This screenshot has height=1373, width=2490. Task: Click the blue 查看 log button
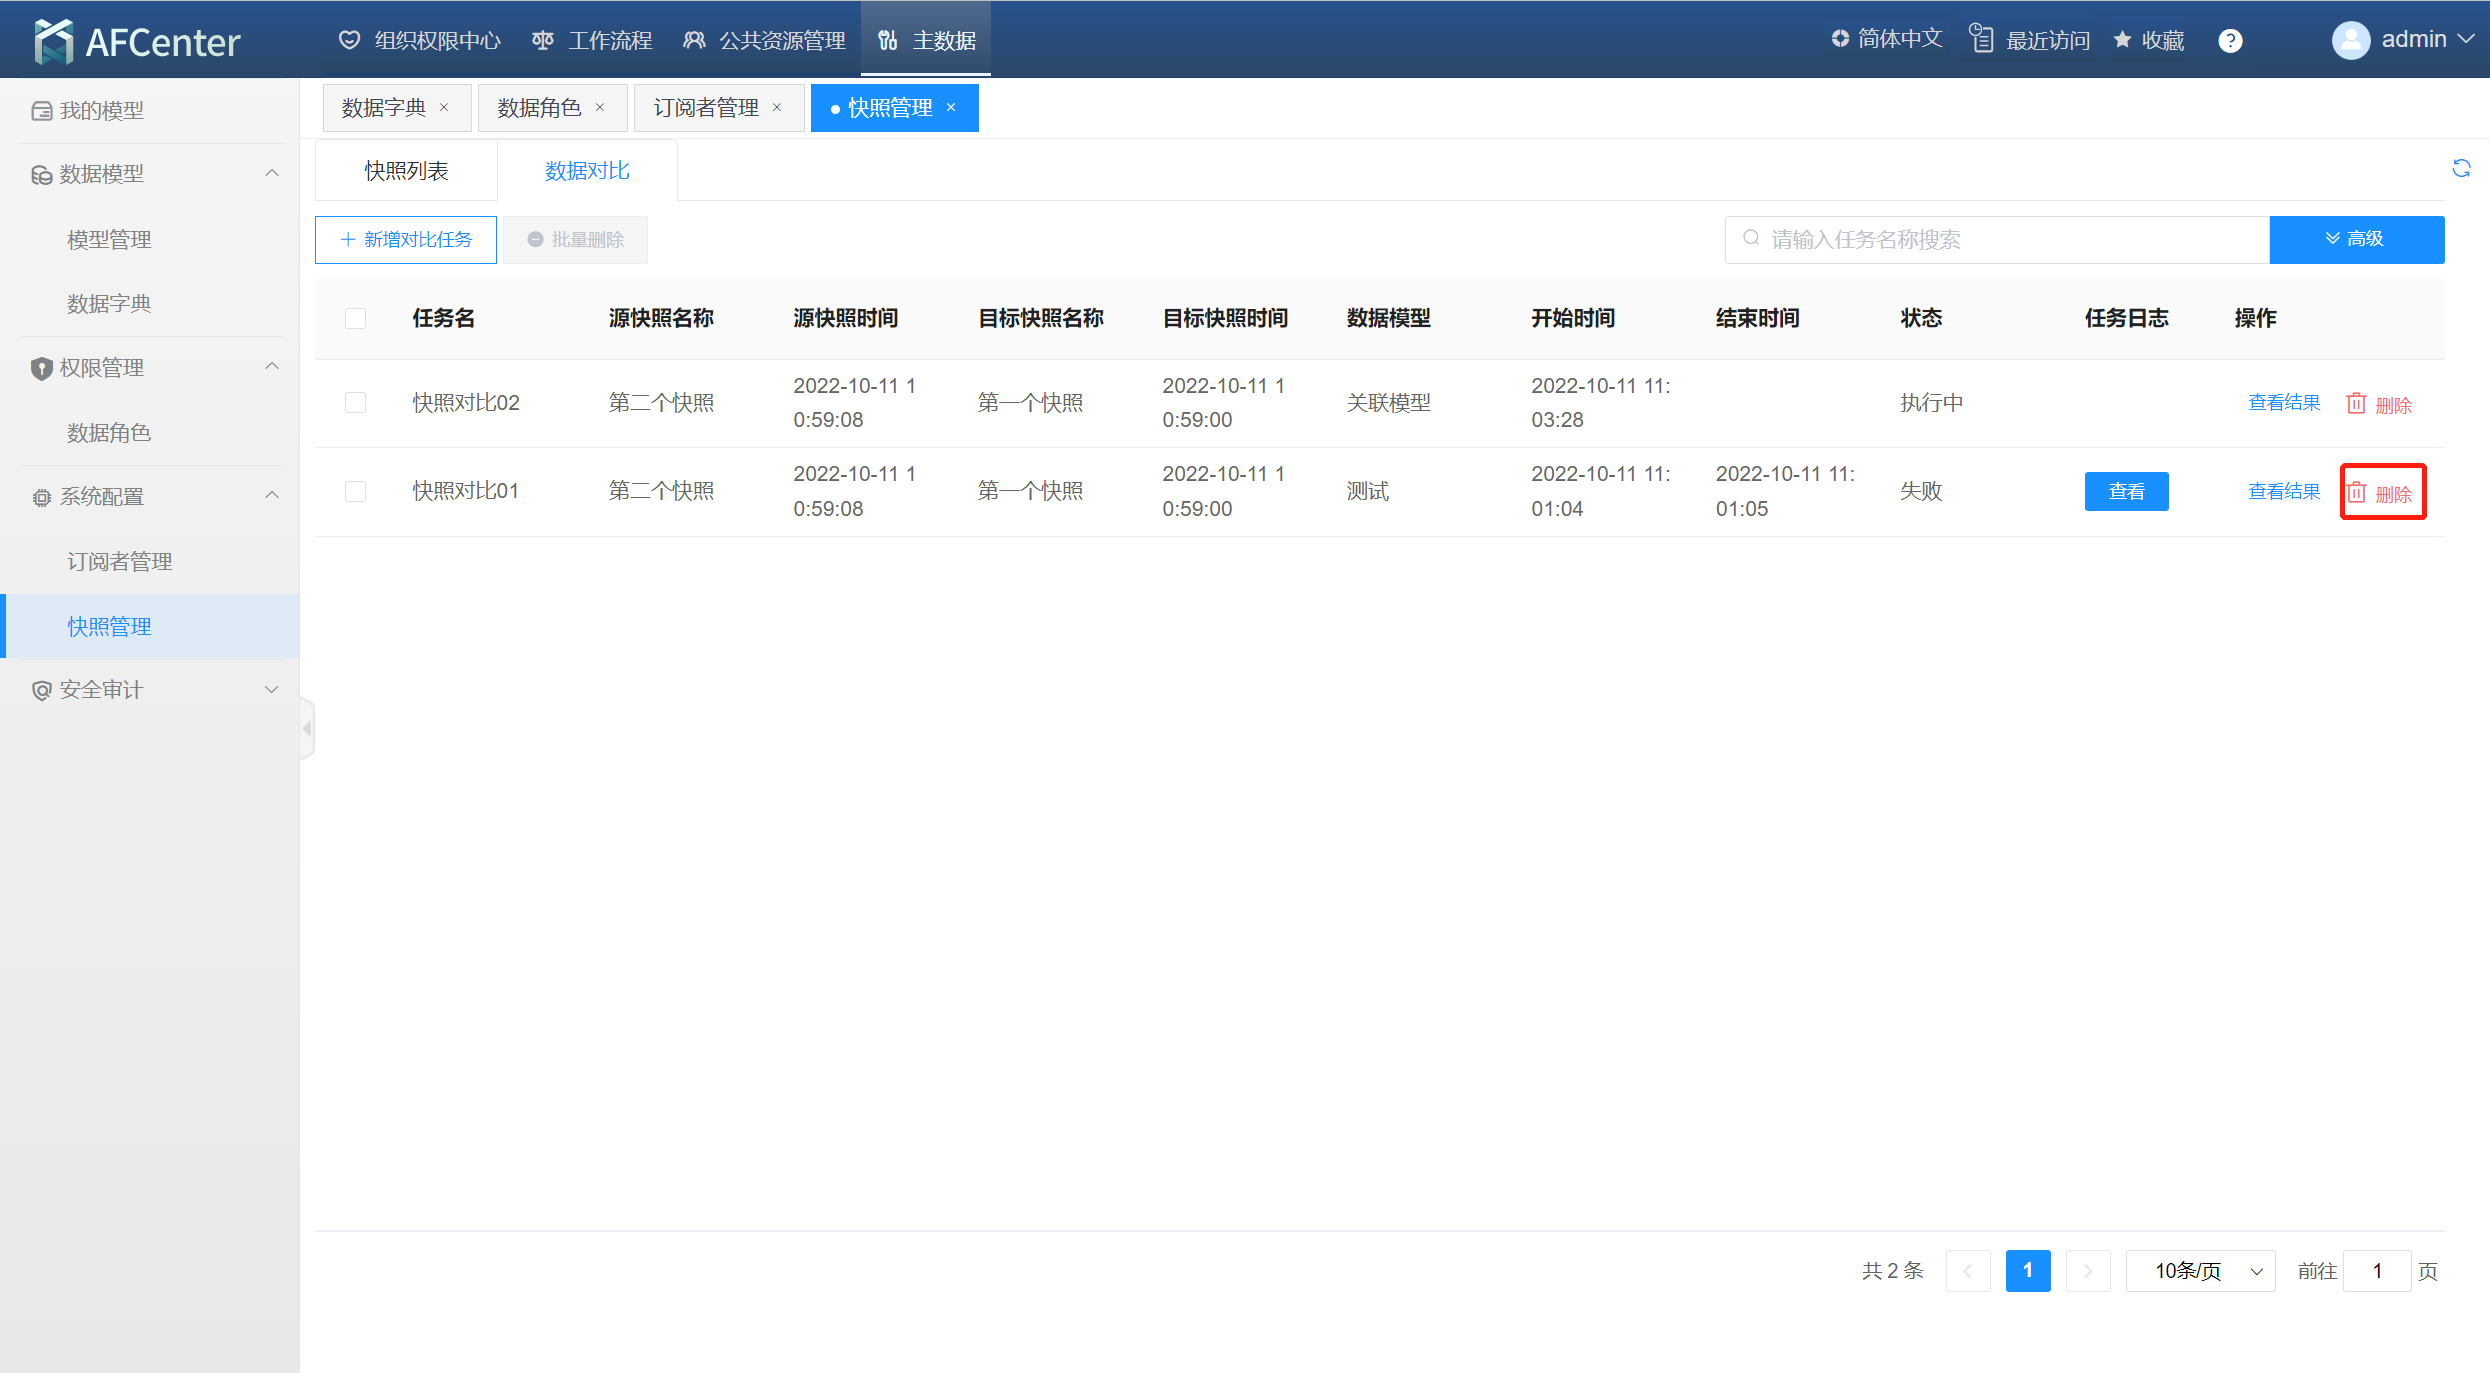click(2126, 491)
